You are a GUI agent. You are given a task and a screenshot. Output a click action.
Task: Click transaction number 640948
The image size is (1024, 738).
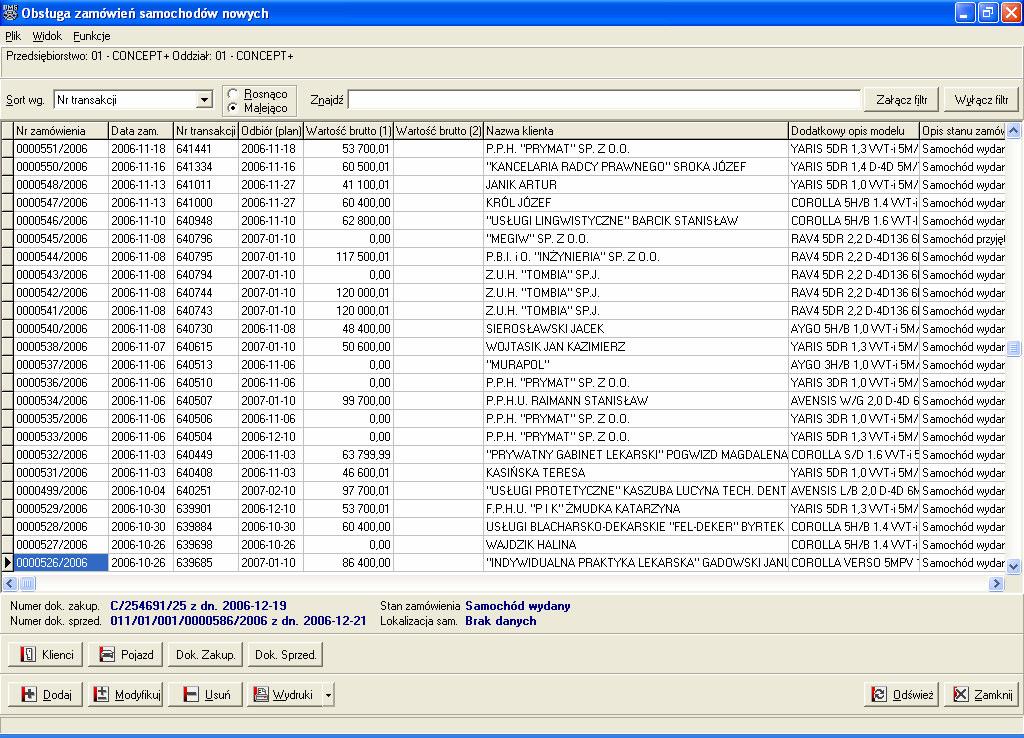[194, 221]
